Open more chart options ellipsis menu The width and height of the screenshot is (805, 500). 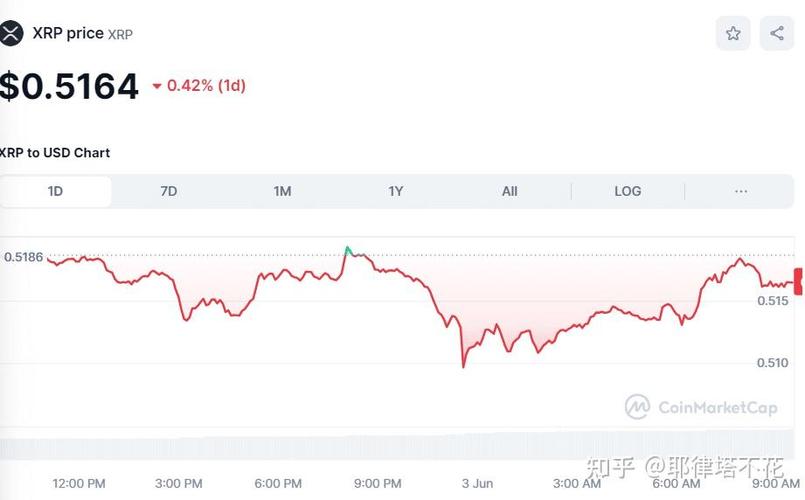pyautogui.click(x=741, y=191)
